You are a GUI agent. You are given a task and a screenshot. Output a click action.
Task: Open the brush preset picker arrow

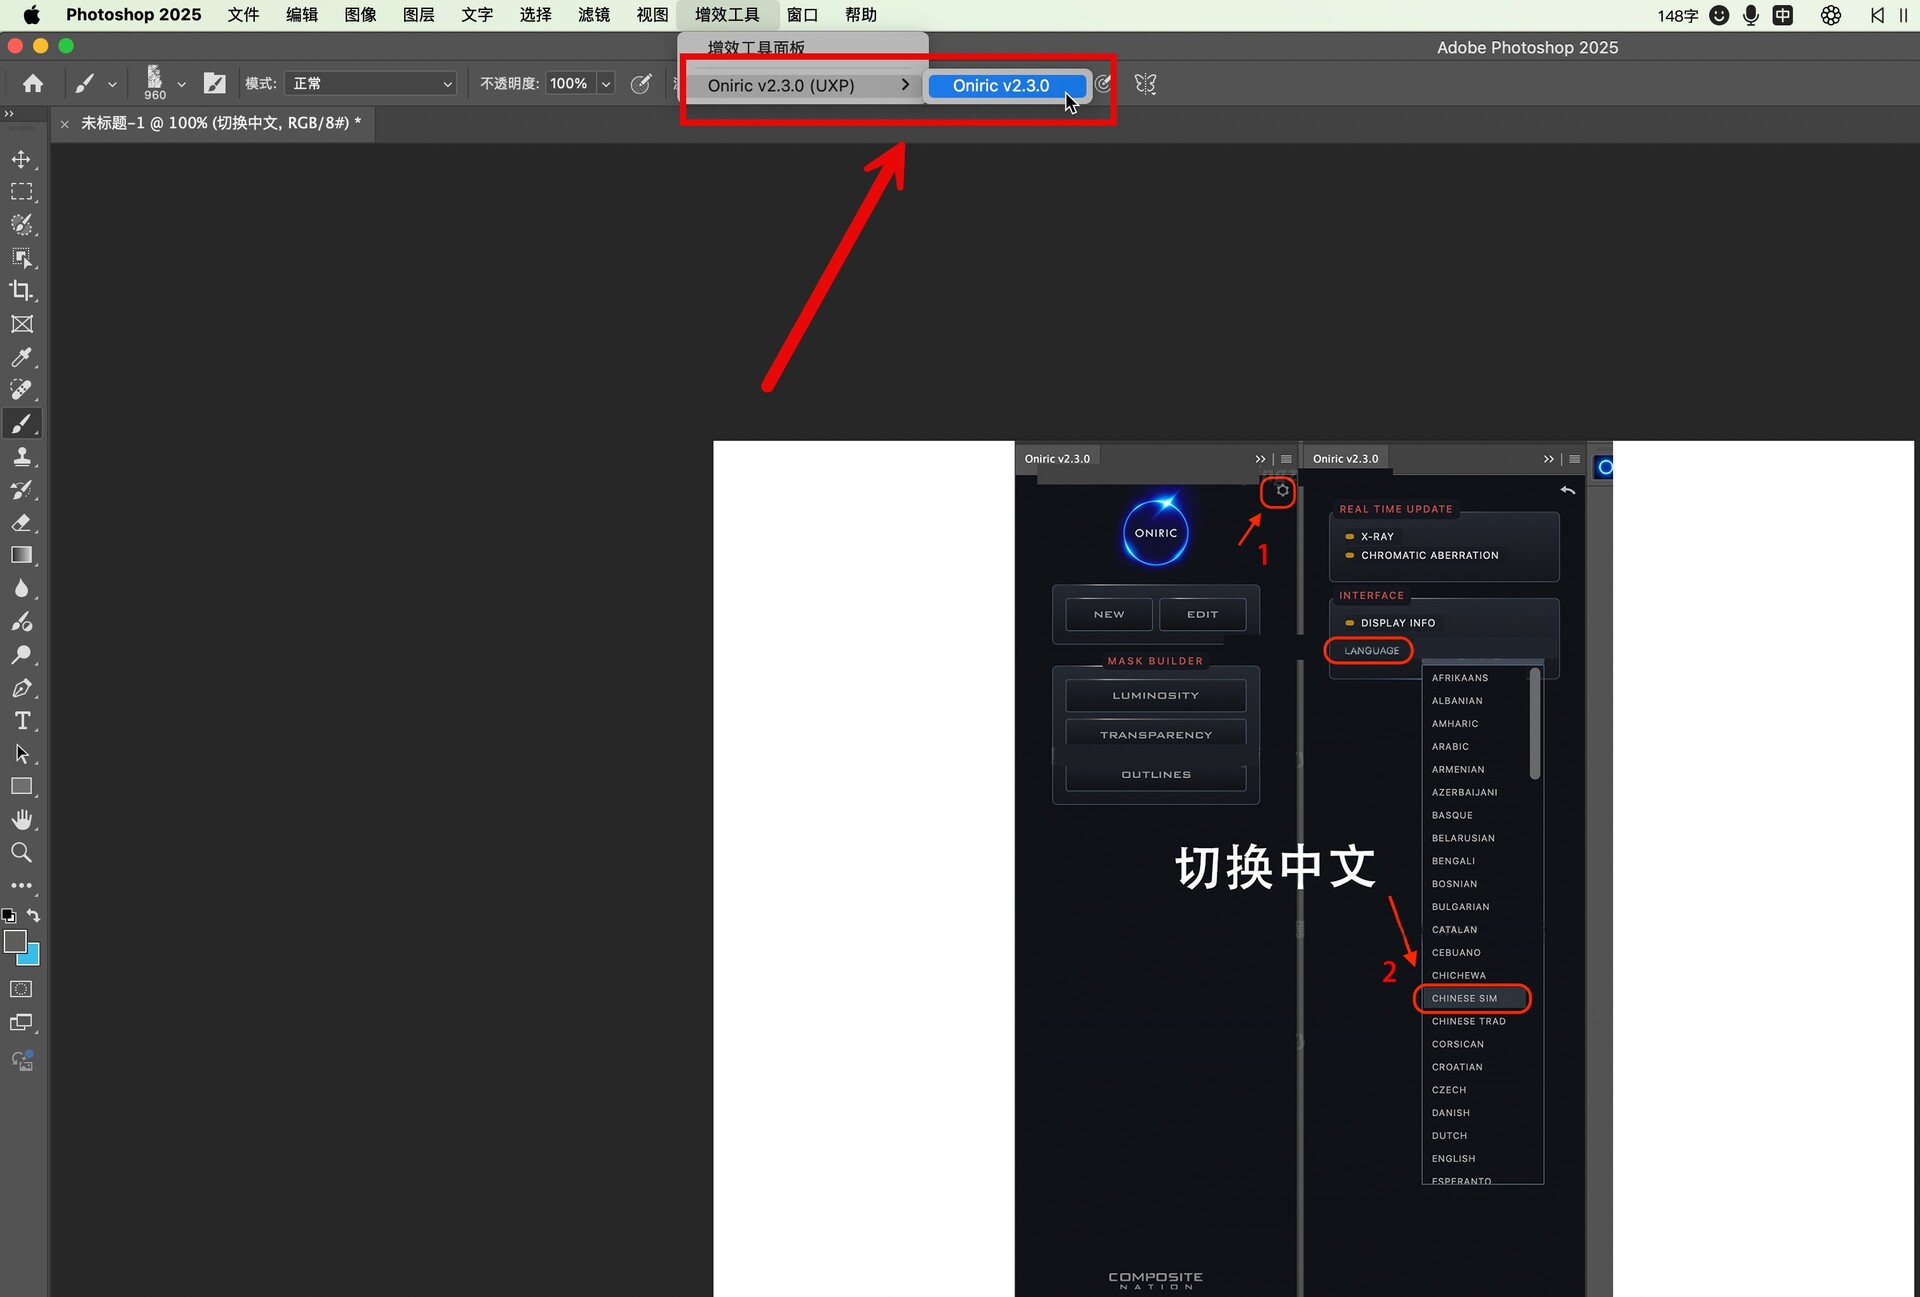pyautogui.click(x=181, y=85)
